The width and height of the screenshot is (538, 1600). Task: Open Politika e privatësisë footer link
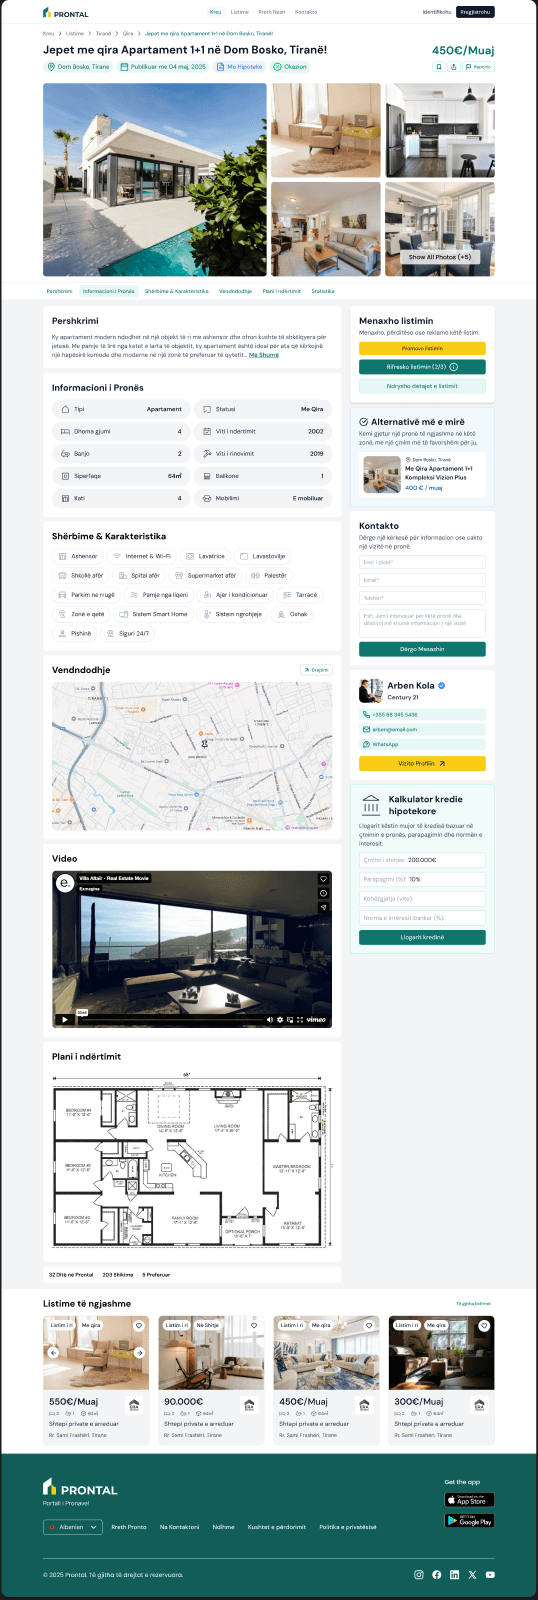(x=348, y=1527)
